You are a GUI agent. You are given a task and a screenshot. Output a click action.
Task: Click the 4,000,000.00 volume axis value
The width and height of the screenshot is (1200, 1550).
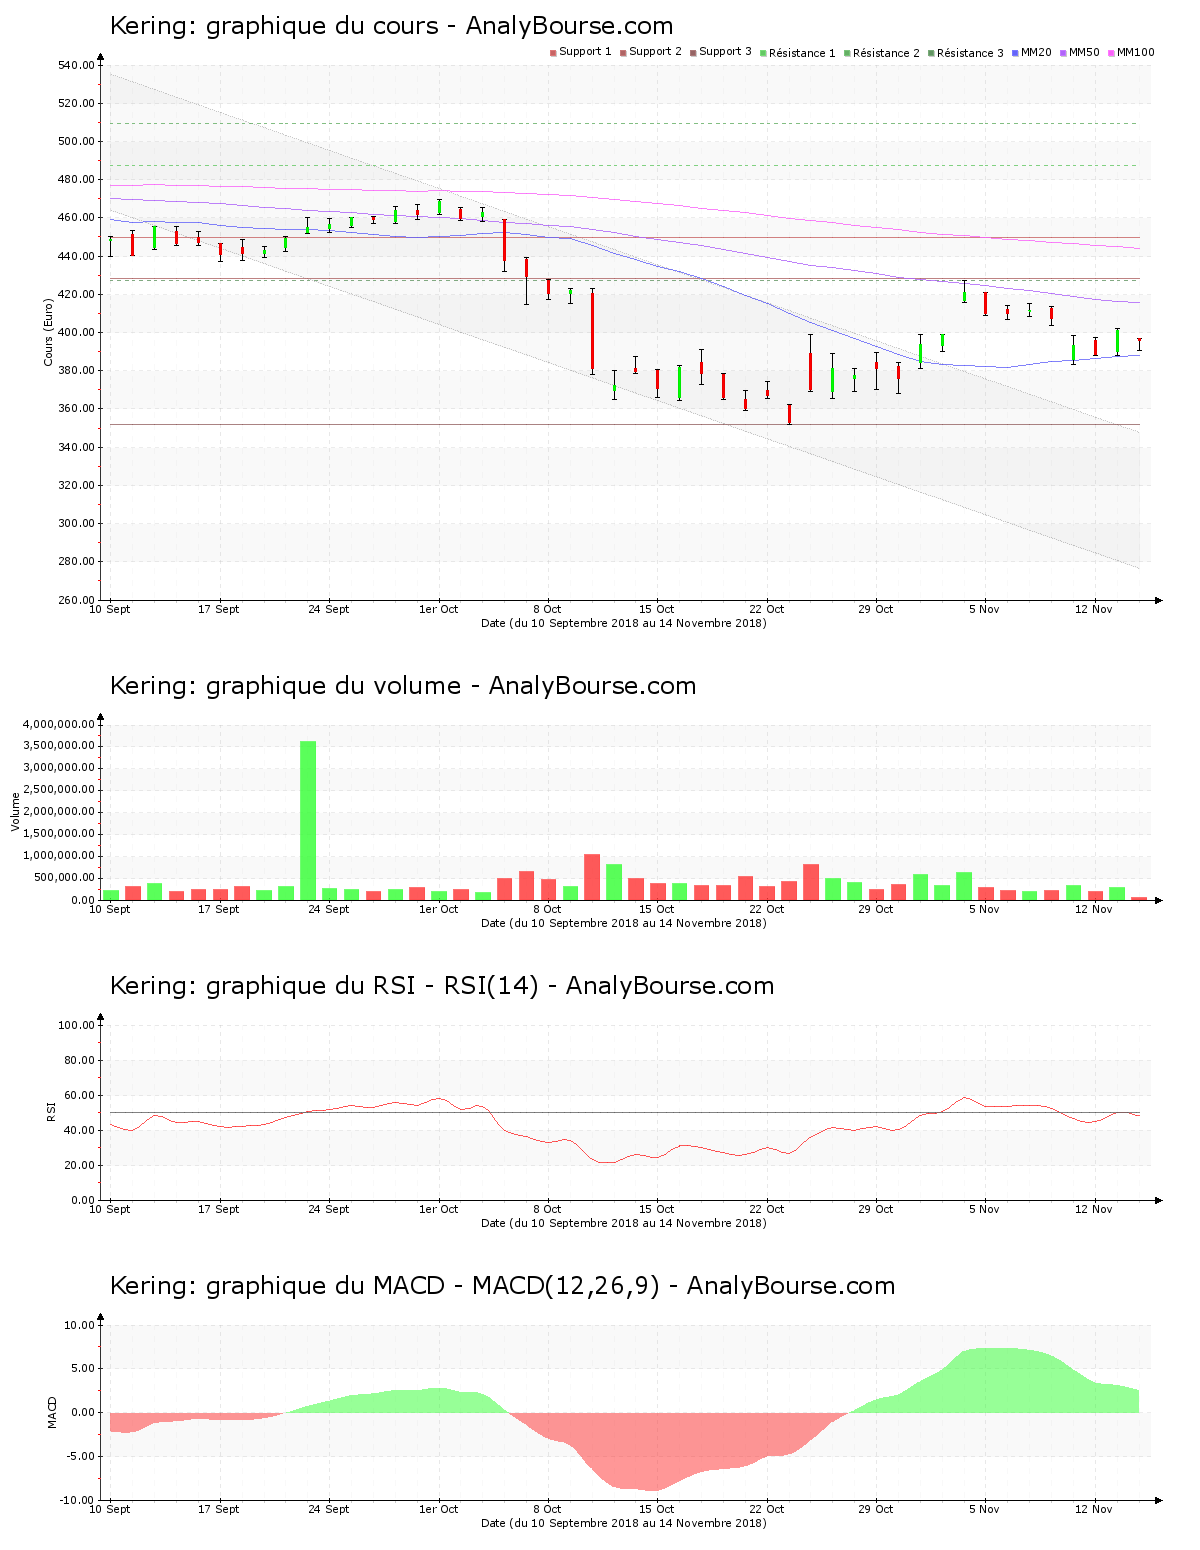click(58, 724)
